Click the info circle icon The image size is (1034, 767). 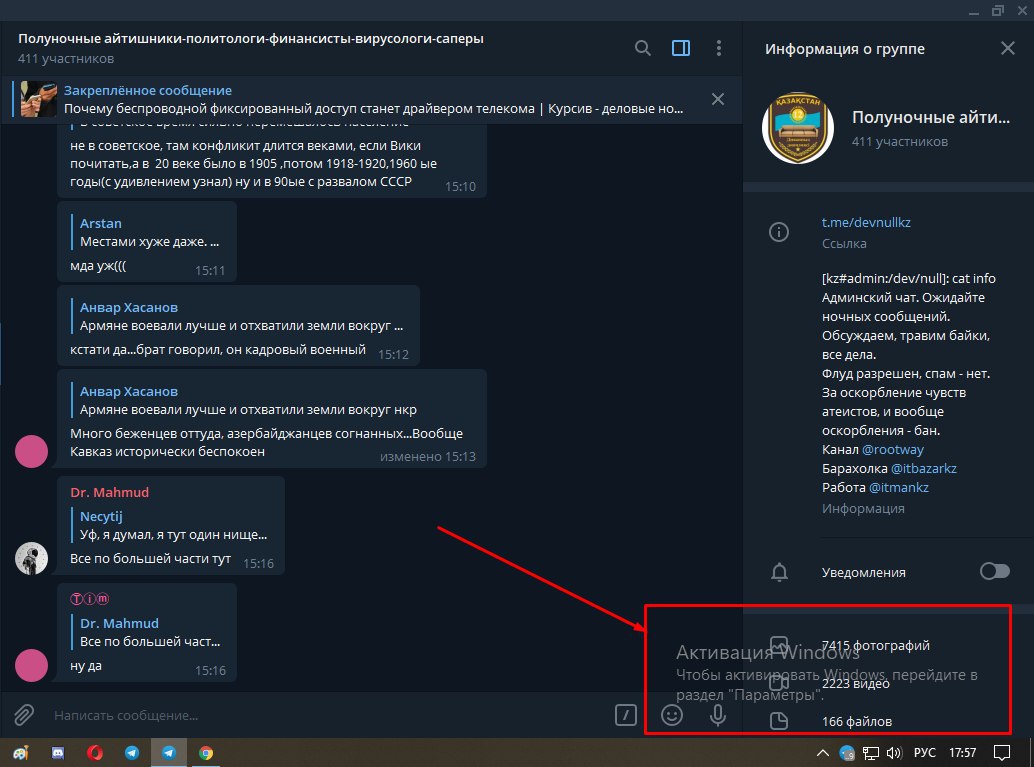tap(779, 232)
